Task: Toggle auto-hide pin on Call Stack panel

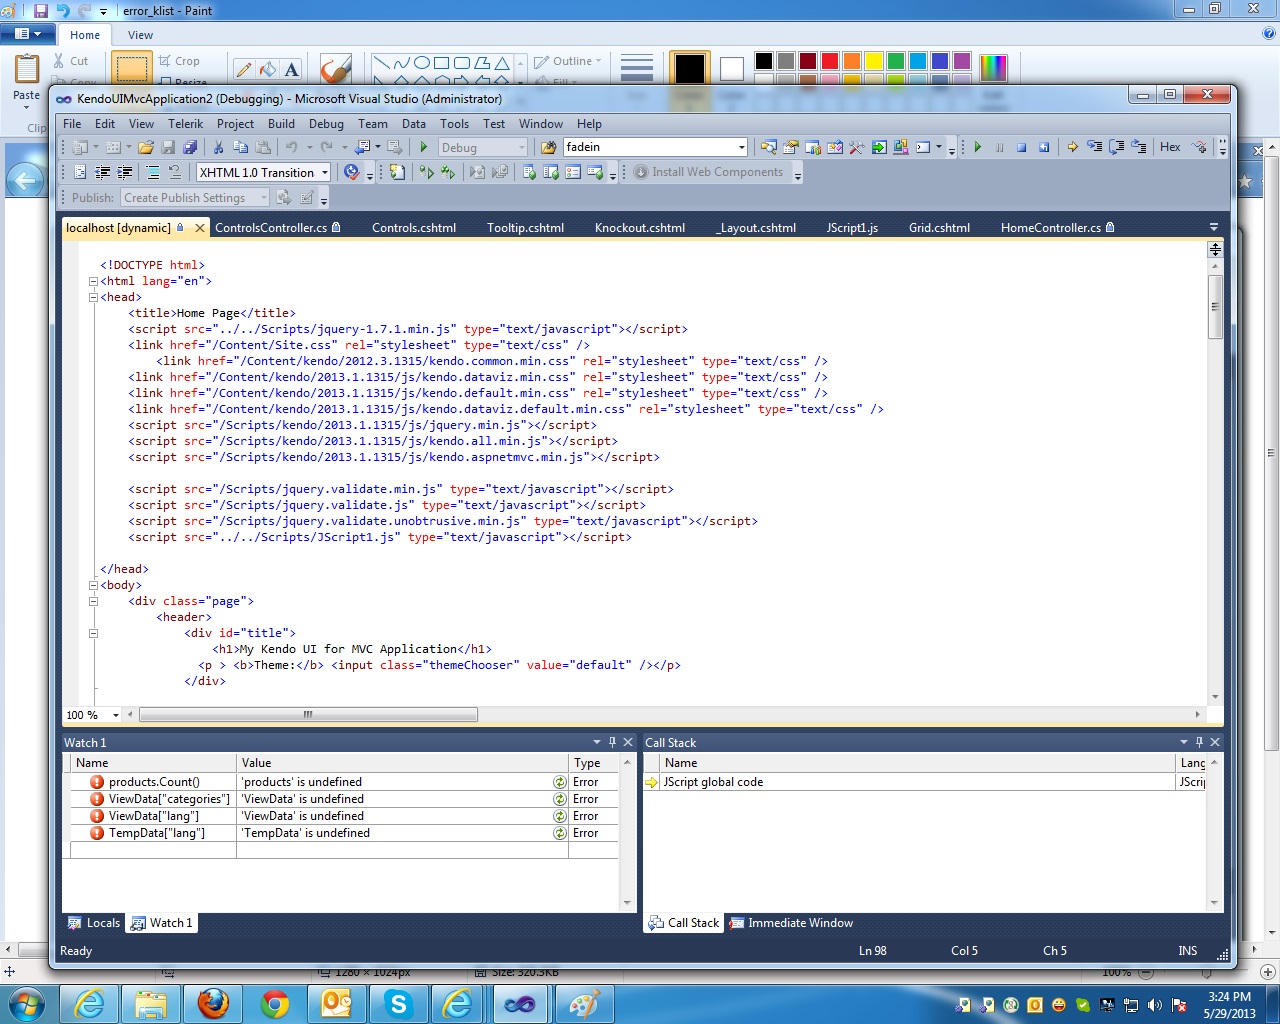Action: 1199,742
